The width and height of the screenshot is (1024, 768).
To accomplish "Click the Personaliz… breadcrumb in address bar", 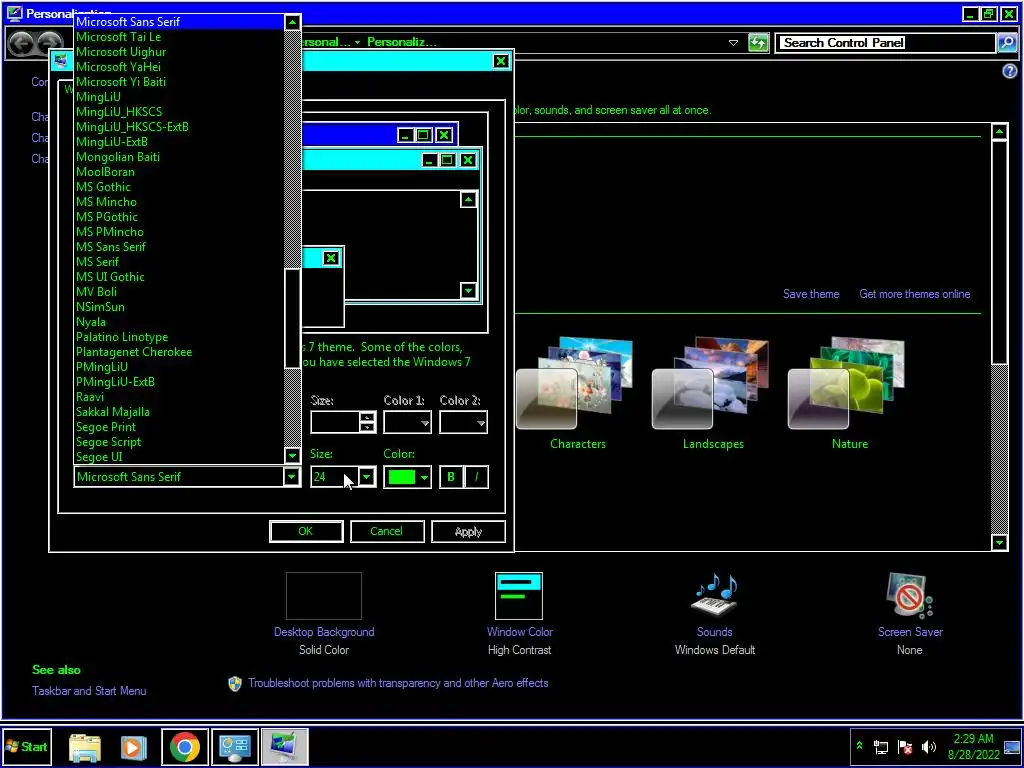I will pos(401,42).
